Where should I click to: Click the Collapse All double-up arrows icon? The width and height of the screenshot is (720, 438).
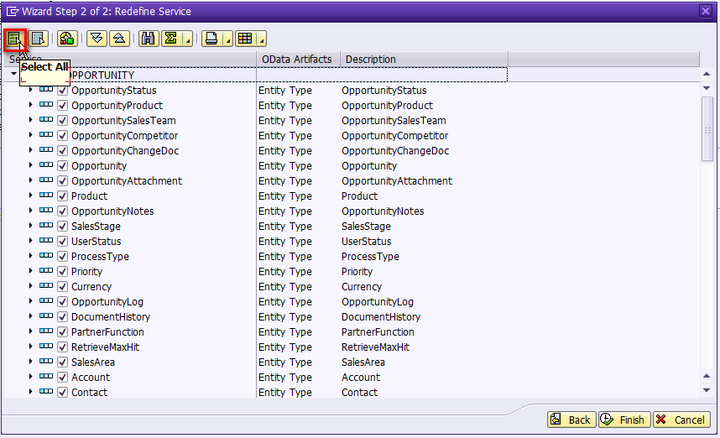pyautogui.click(x=119, y=39)
